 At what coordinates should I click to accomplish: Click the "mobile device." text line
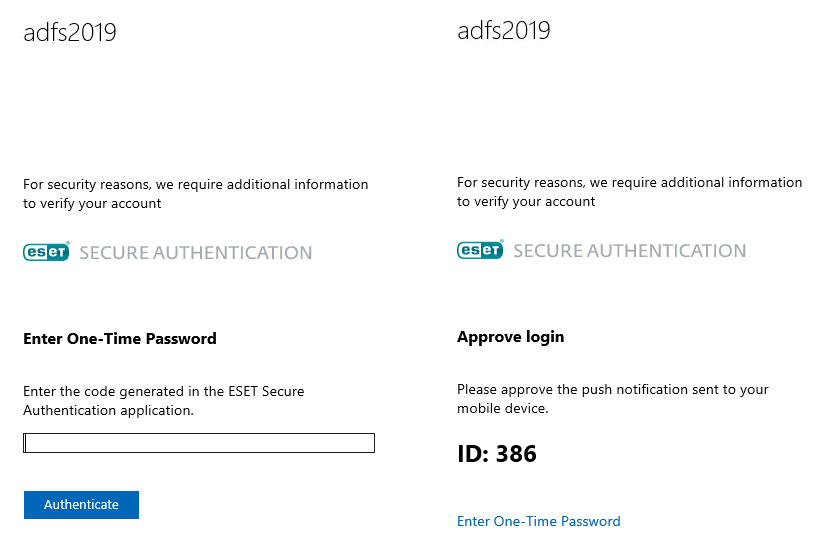pos(502,408)
